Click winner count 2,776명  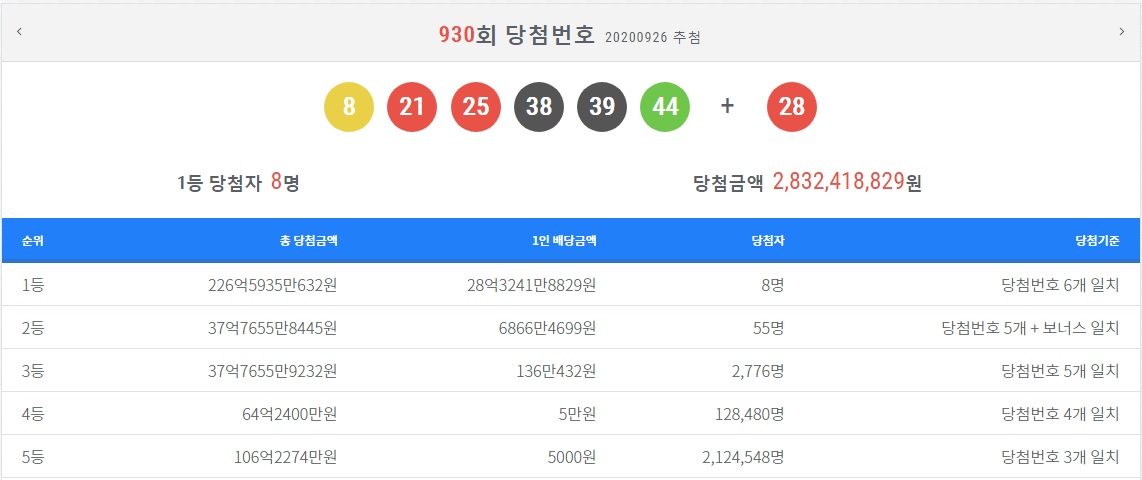coord(757,371)
